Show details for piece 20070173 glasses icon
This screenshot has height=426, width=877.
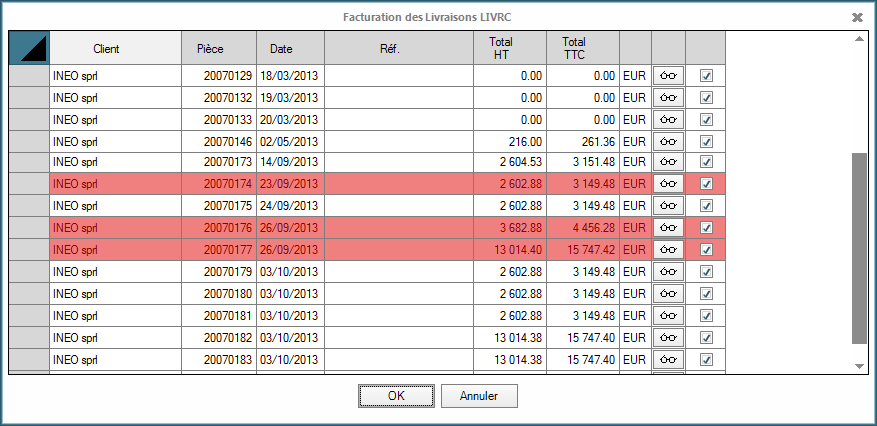(668, 162)
